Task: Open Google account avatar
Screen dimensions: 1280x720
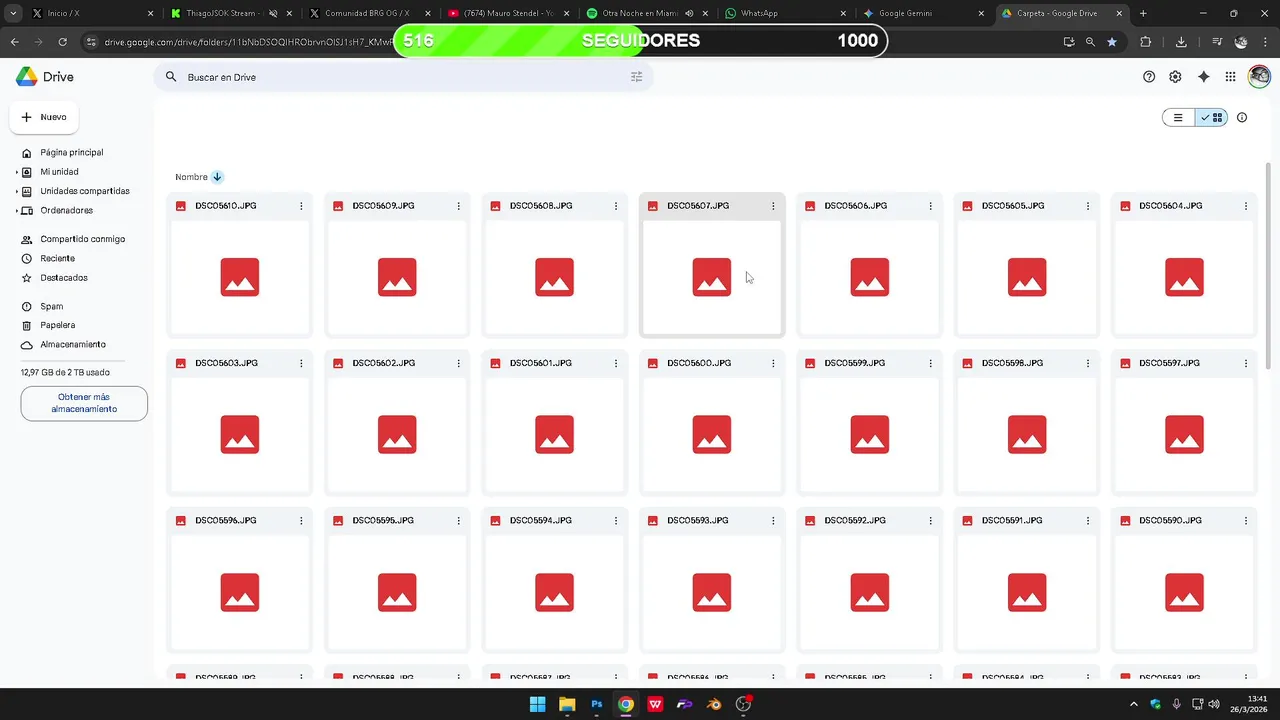Action: (1259, 77)
